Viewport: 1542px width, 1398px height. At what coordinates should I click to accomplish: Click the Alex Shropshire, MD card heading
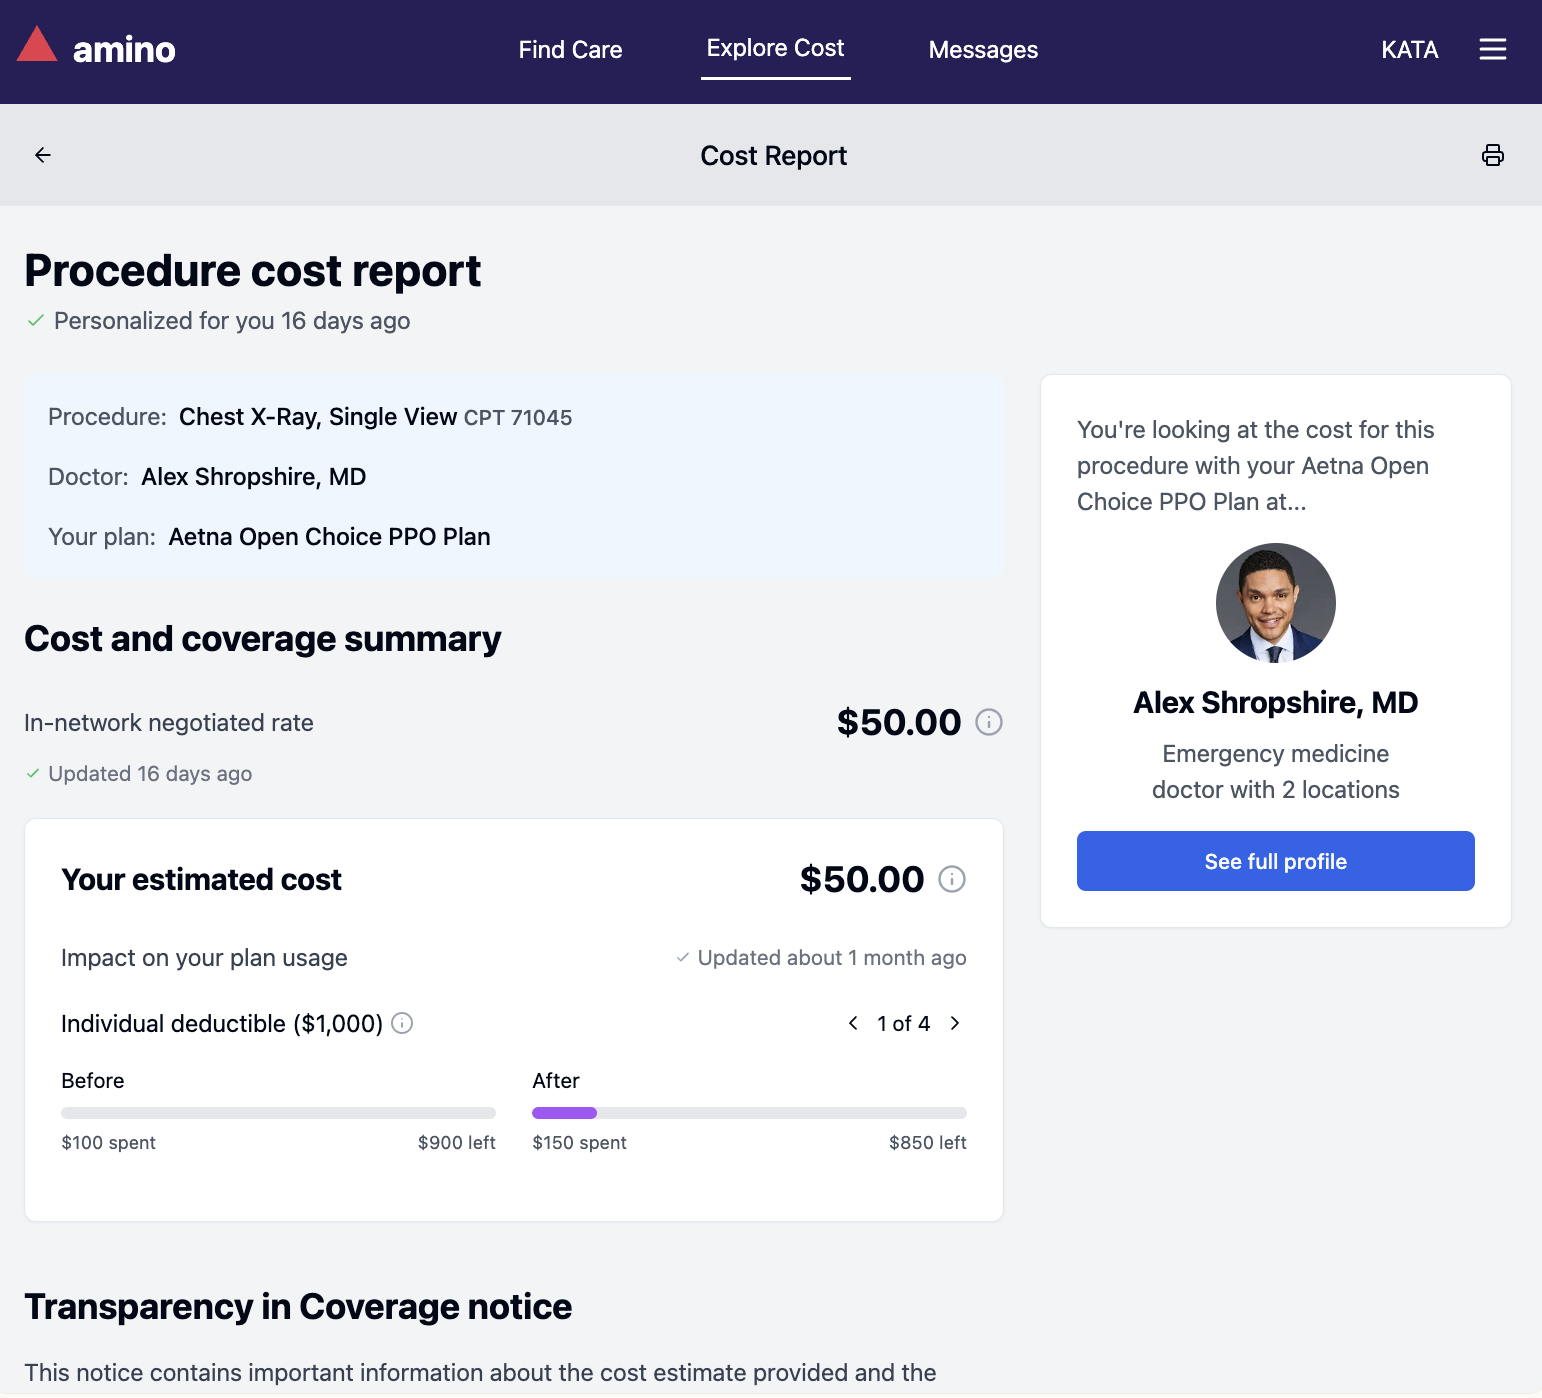coord(1275,703)
